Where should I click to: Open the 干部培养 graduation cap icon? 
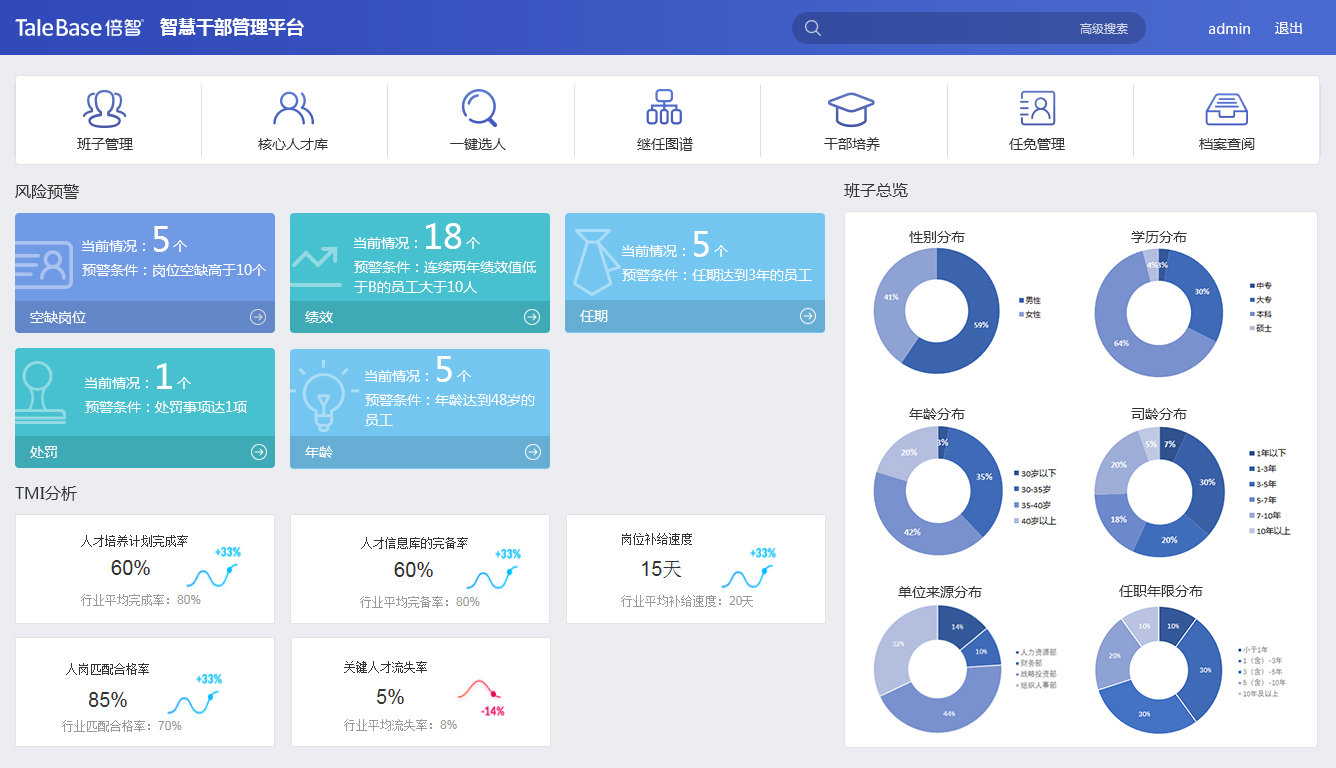pyautogui.click(x=851, y=108)
